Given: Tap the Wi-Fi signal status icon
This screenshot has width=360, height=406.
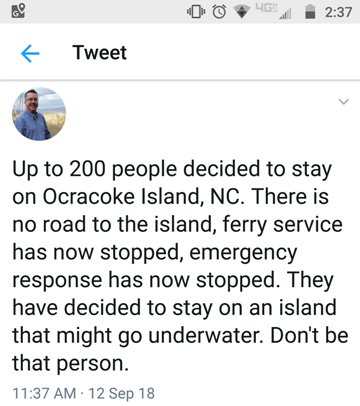Looking at the screenshot, I should pyautogui.click(x=242, y=12).
